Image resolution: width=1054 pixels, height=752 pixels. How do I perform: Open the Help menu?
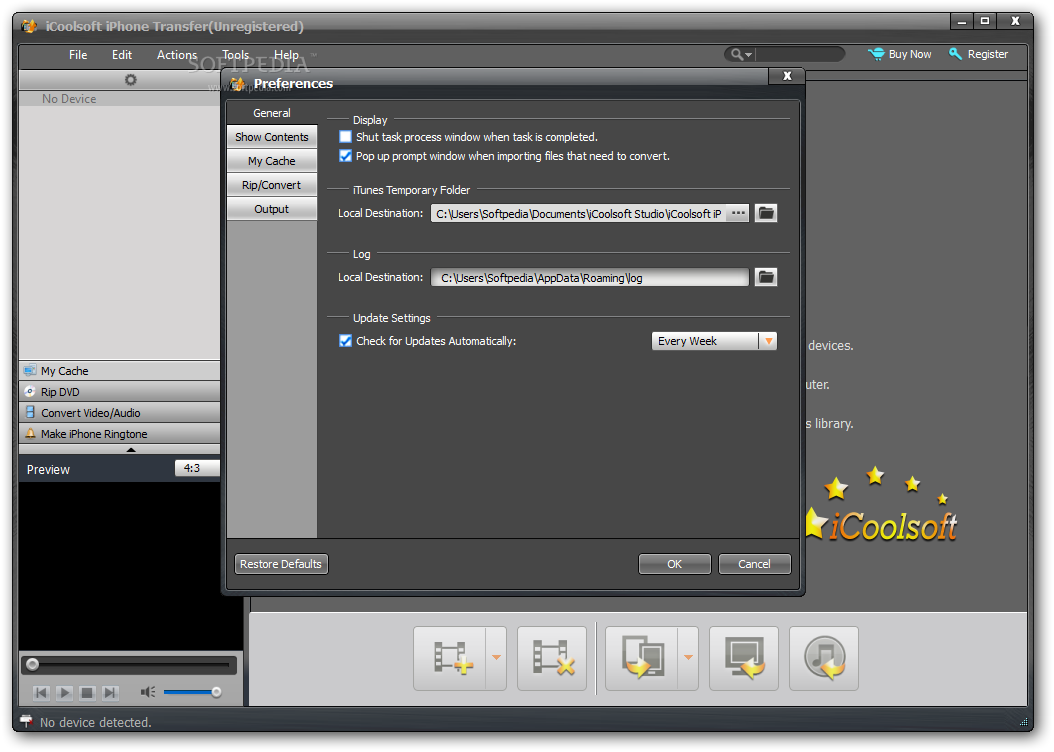click(x=286, y=54)
